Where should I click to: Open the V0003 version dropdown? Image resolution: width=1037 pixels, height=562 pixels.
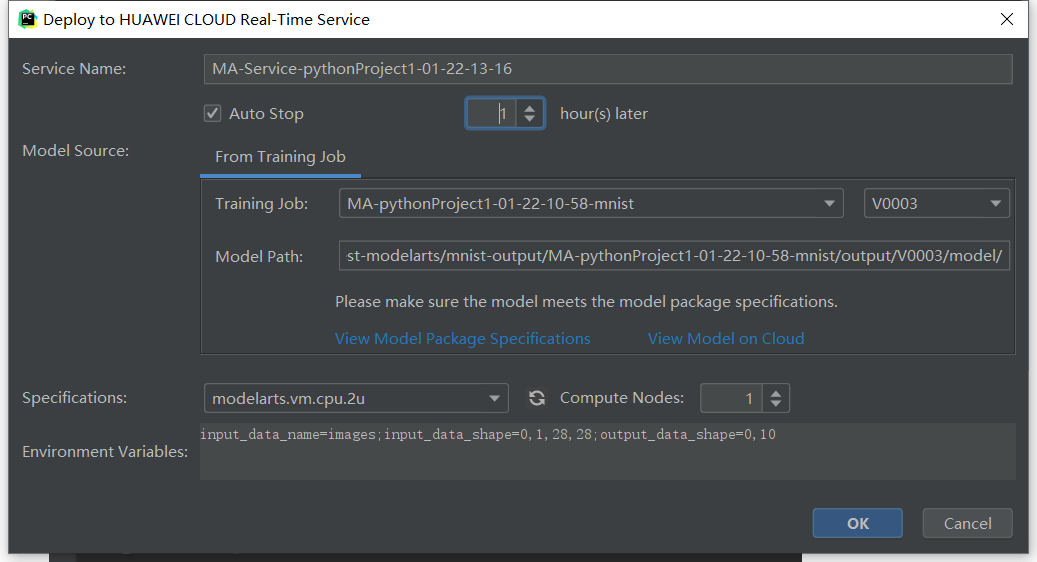(936, 204)
